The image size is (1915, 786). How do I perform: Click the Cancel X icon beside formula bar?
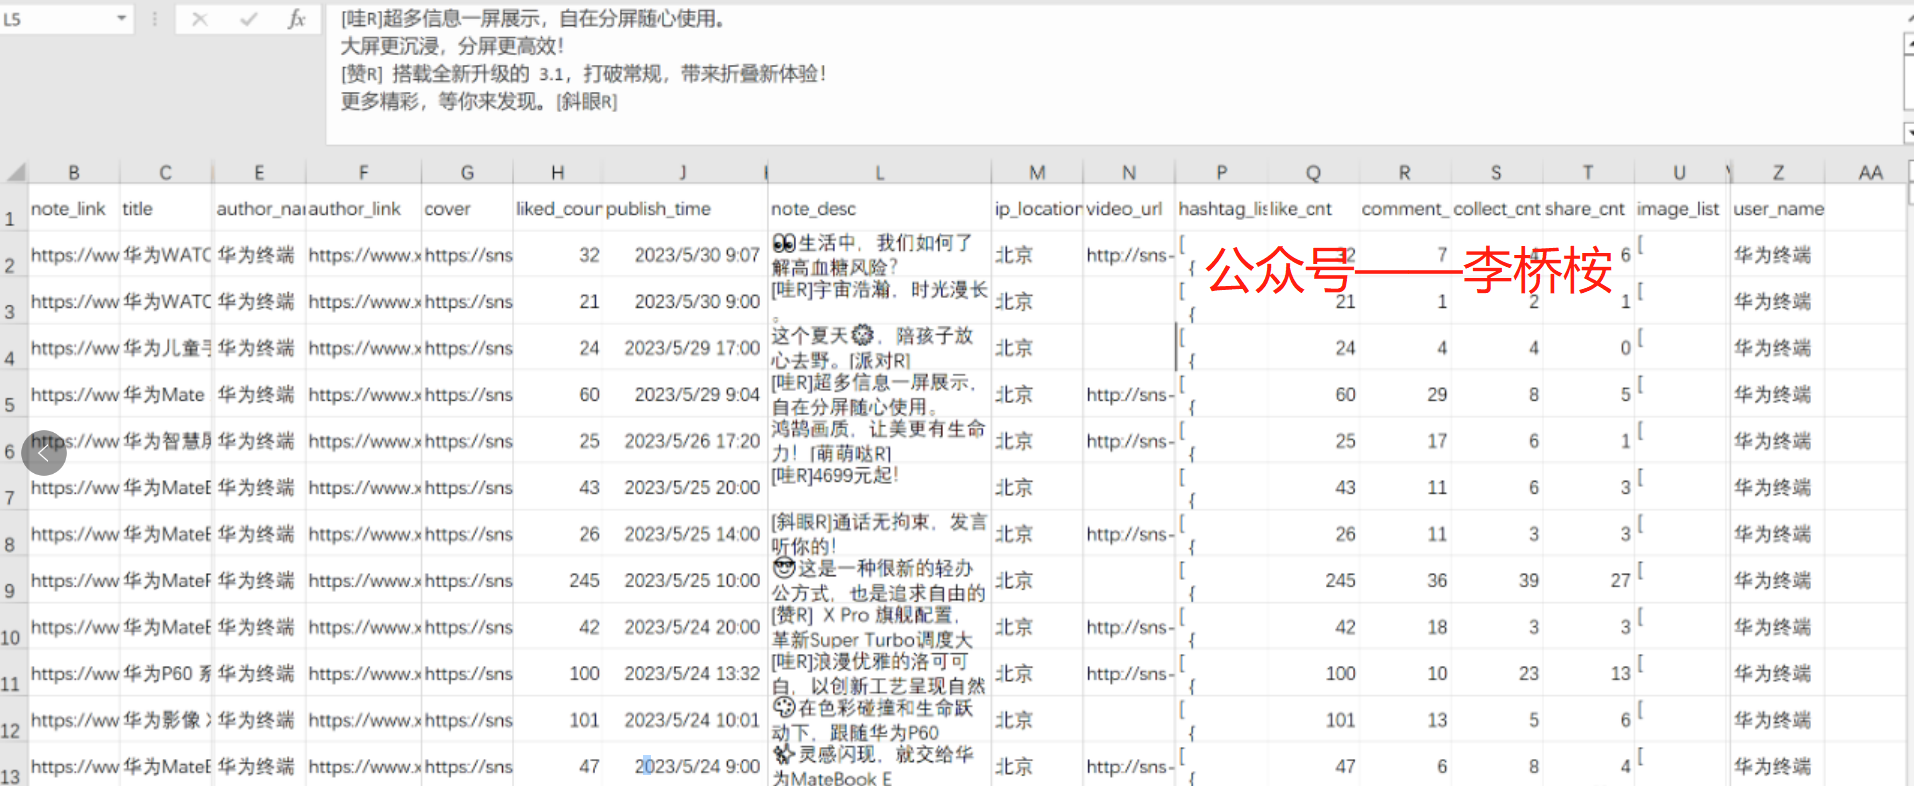point(200,19)
